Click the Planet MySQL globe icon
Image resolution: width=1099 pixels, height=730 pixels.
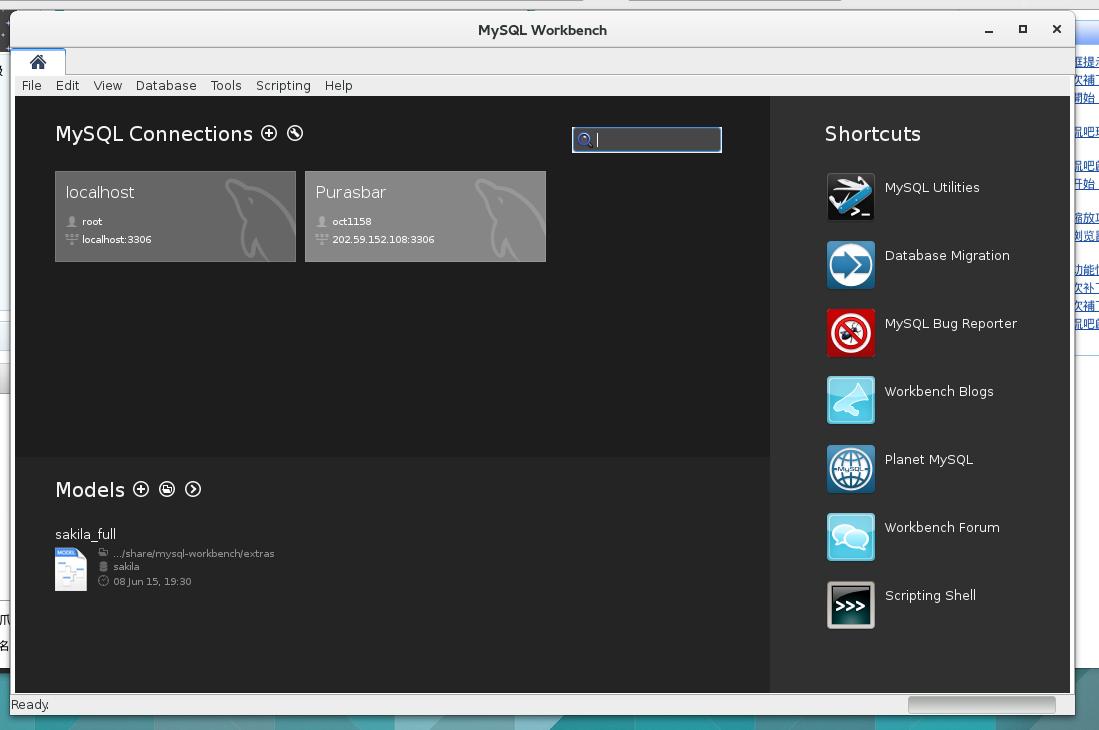pos(851,468)
